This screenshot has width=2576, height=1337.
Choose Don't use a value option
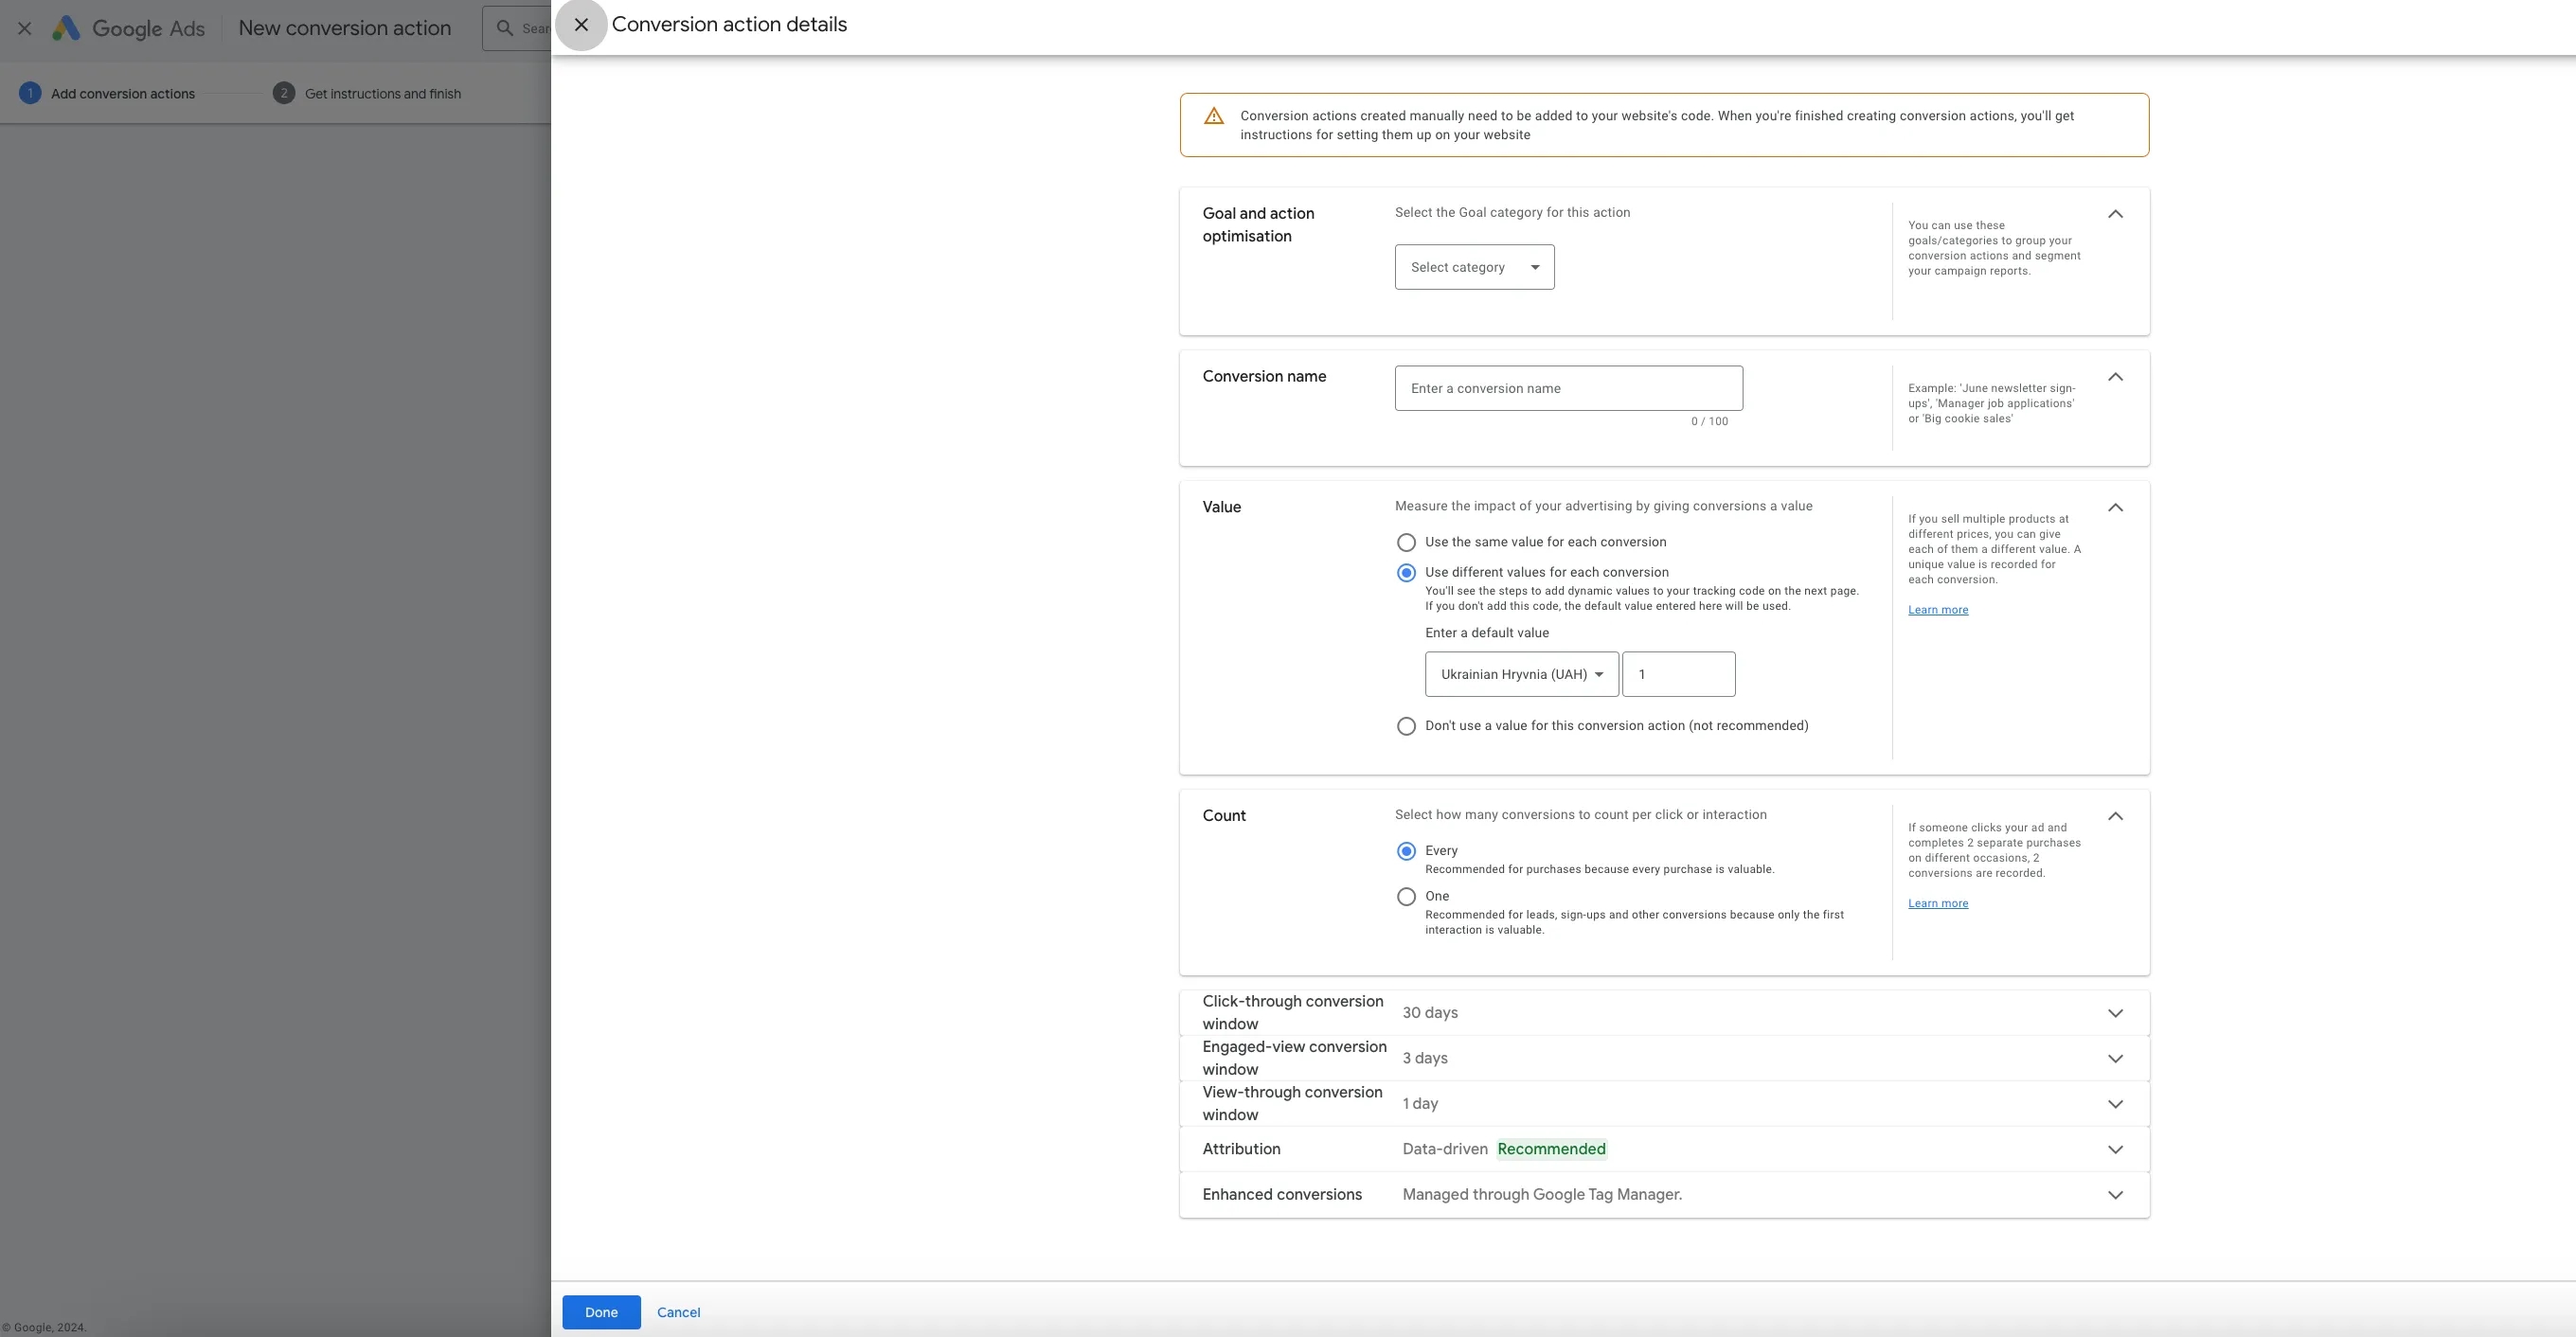coord(1406,726)
